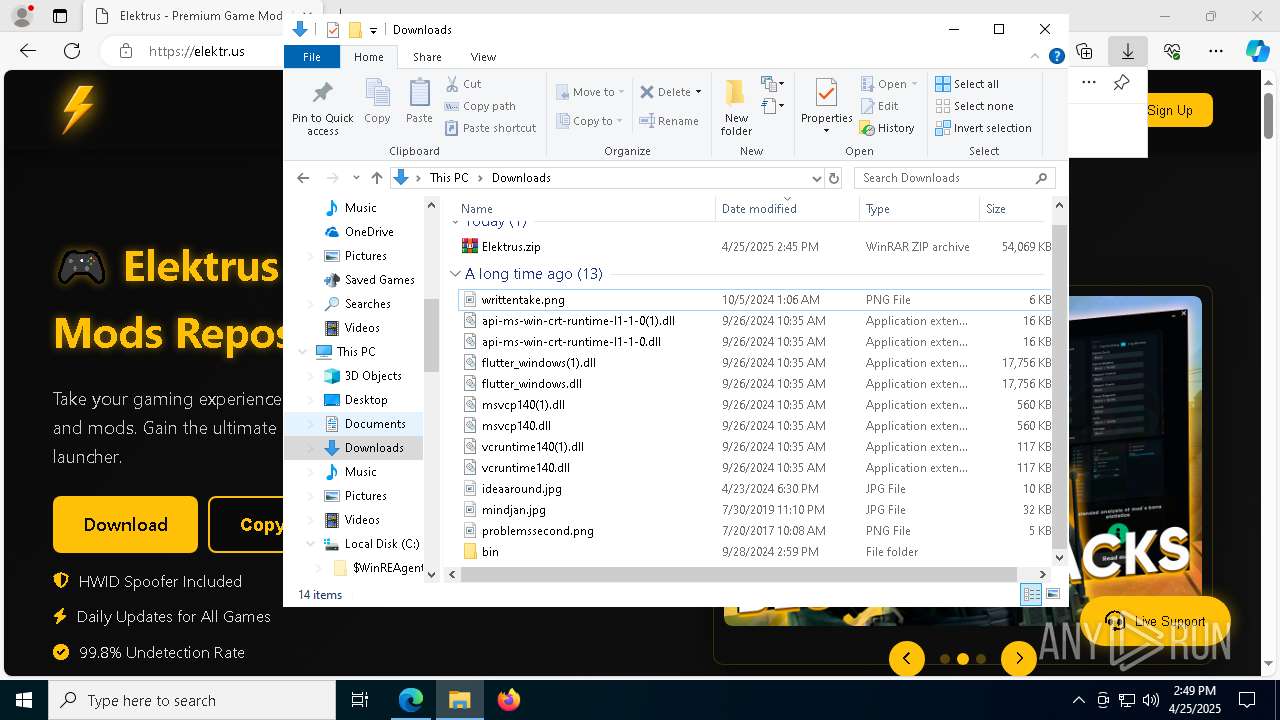Sort by Type column header
Viewport: 1280px width, 720px height.
(x=919, y=209)
